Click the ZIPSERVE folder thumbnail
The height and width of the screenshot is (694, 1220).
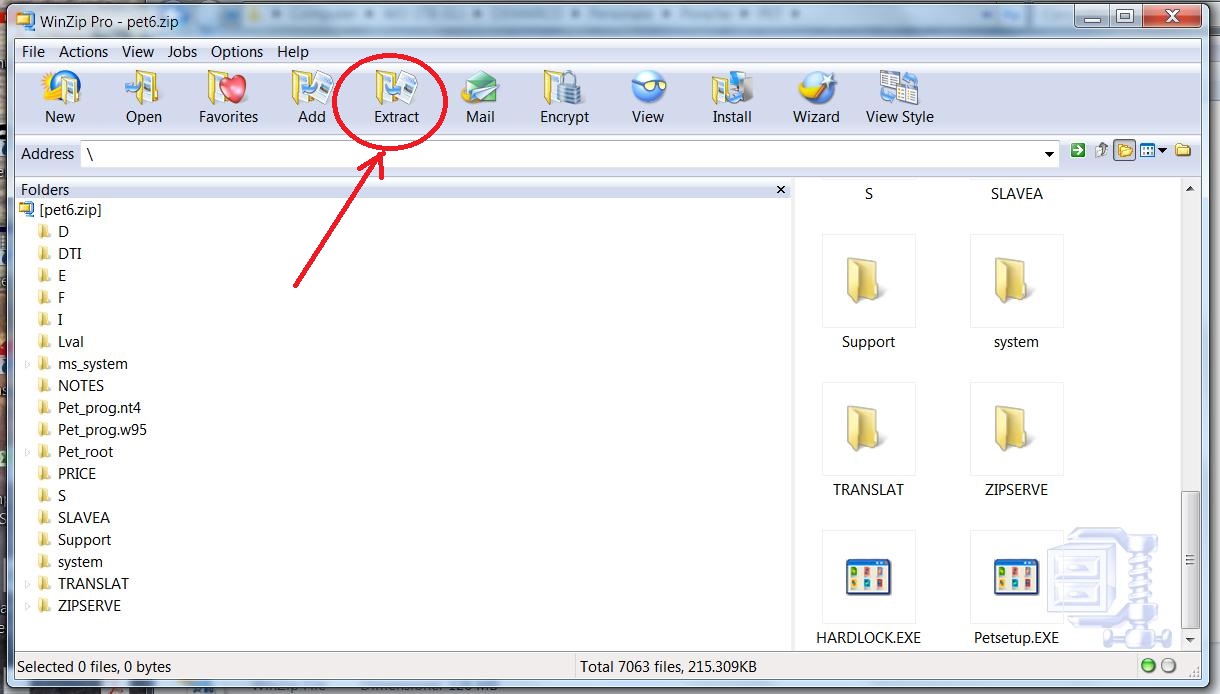click(x=1016, y=429)
